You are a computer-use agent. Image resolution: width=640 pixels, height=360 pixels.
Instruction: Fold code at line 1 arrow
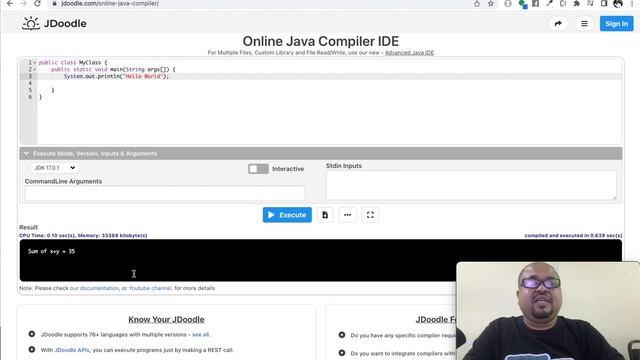[34, 62]
